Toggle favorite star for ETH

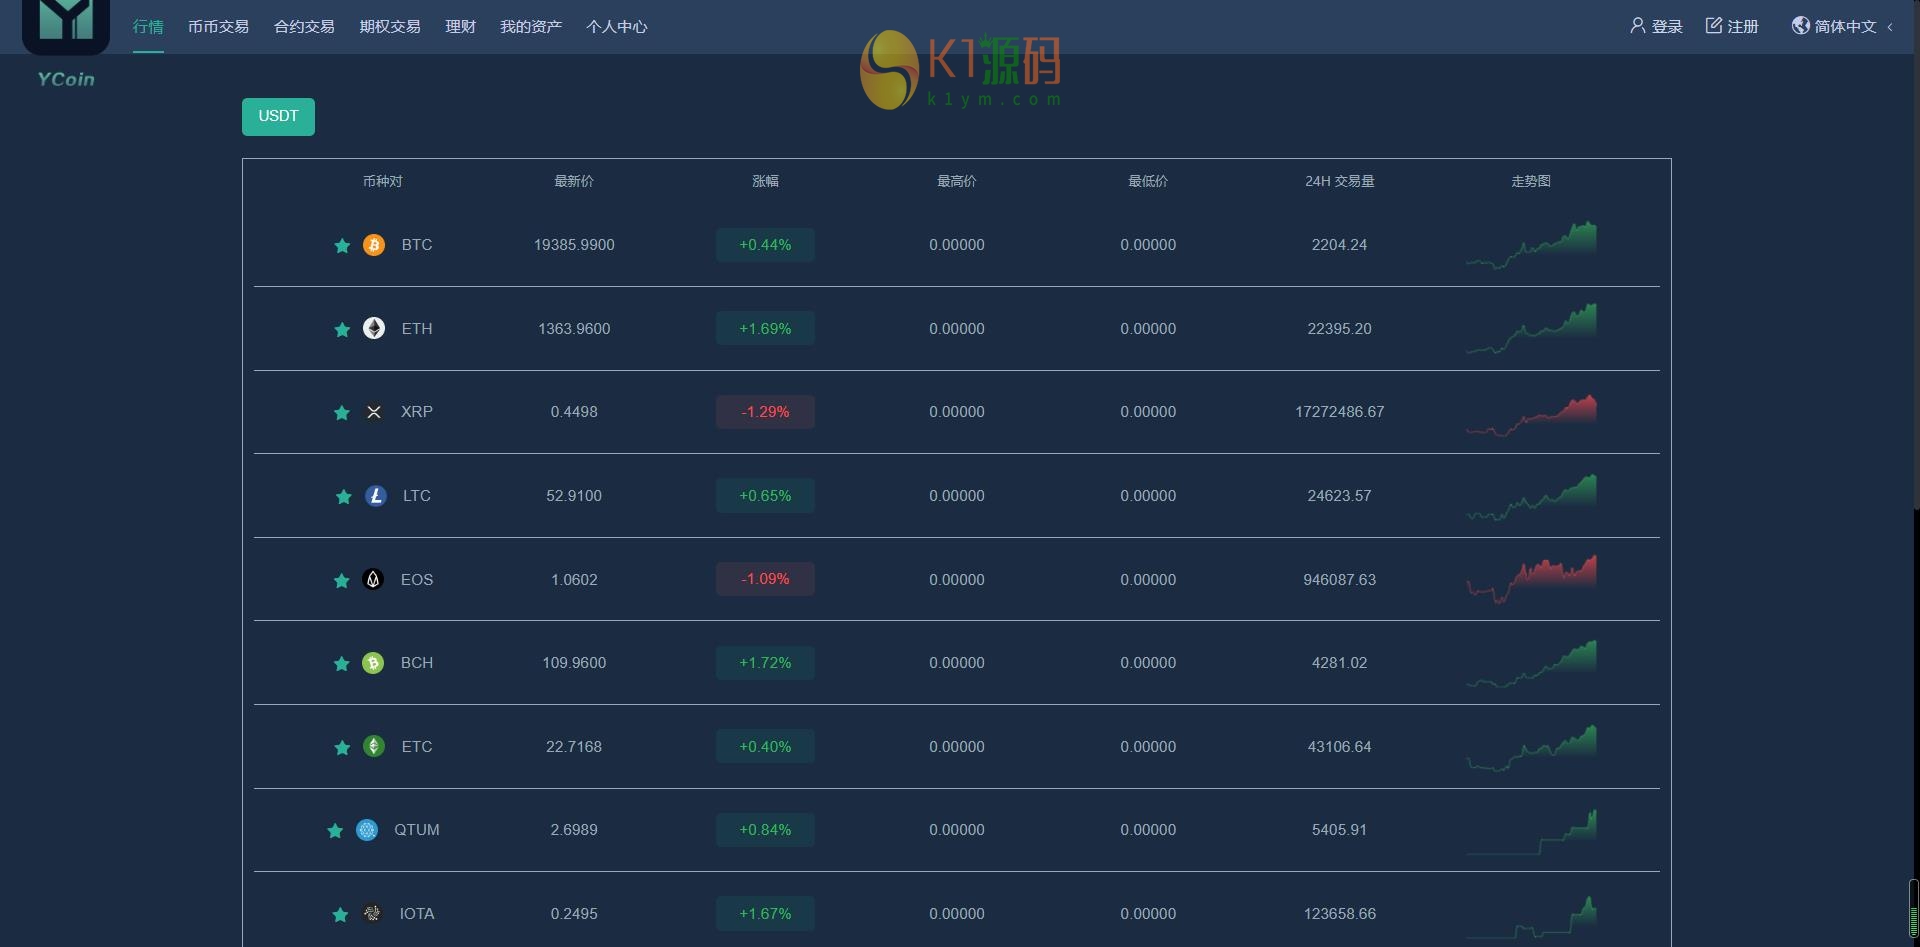click(x=342, y=330)
